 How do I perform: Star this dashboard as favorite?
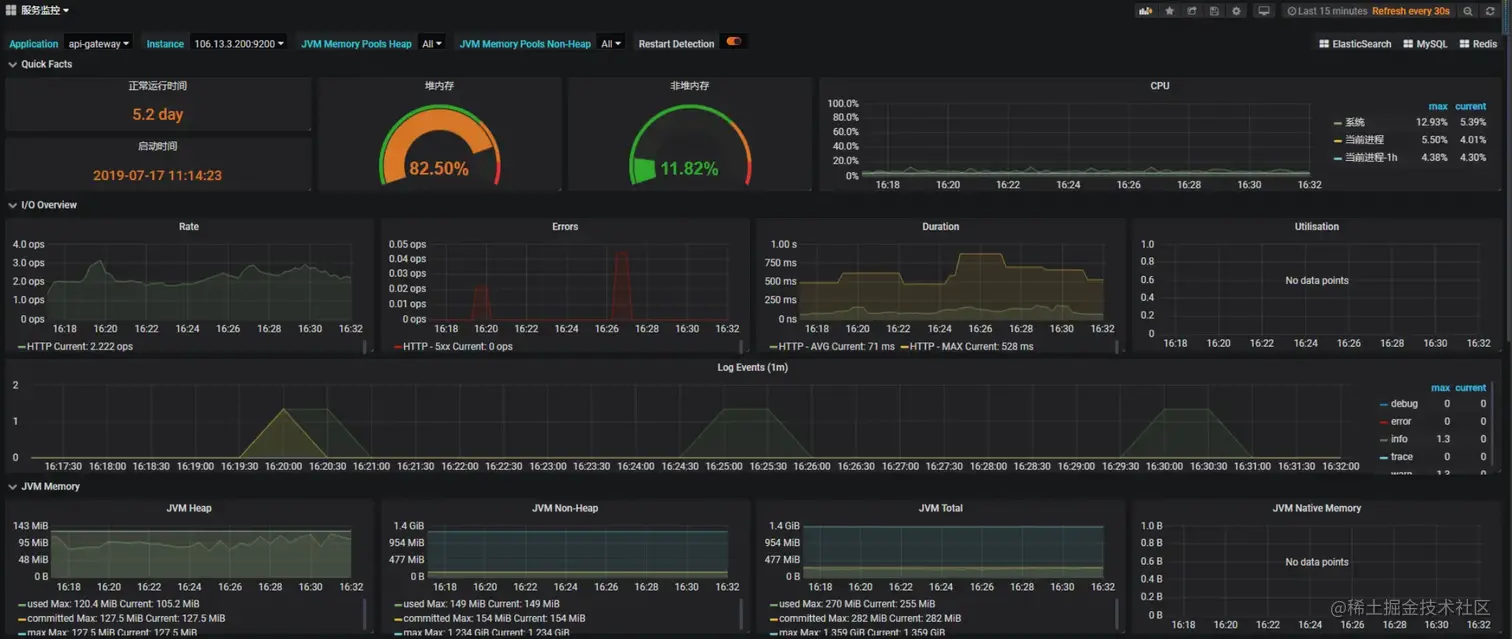(x=1169, y=11)
